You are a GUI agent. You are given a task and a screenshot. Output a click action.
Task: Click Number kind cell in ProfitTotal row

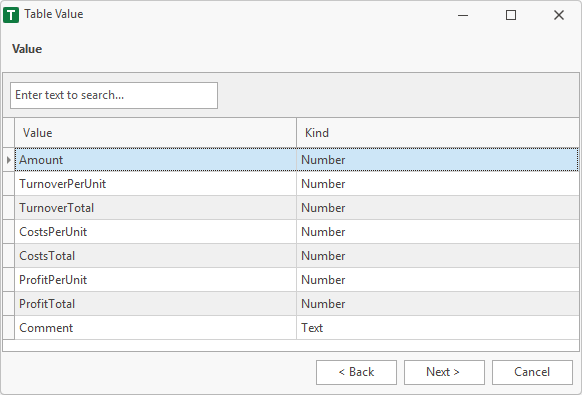(438, 304)
